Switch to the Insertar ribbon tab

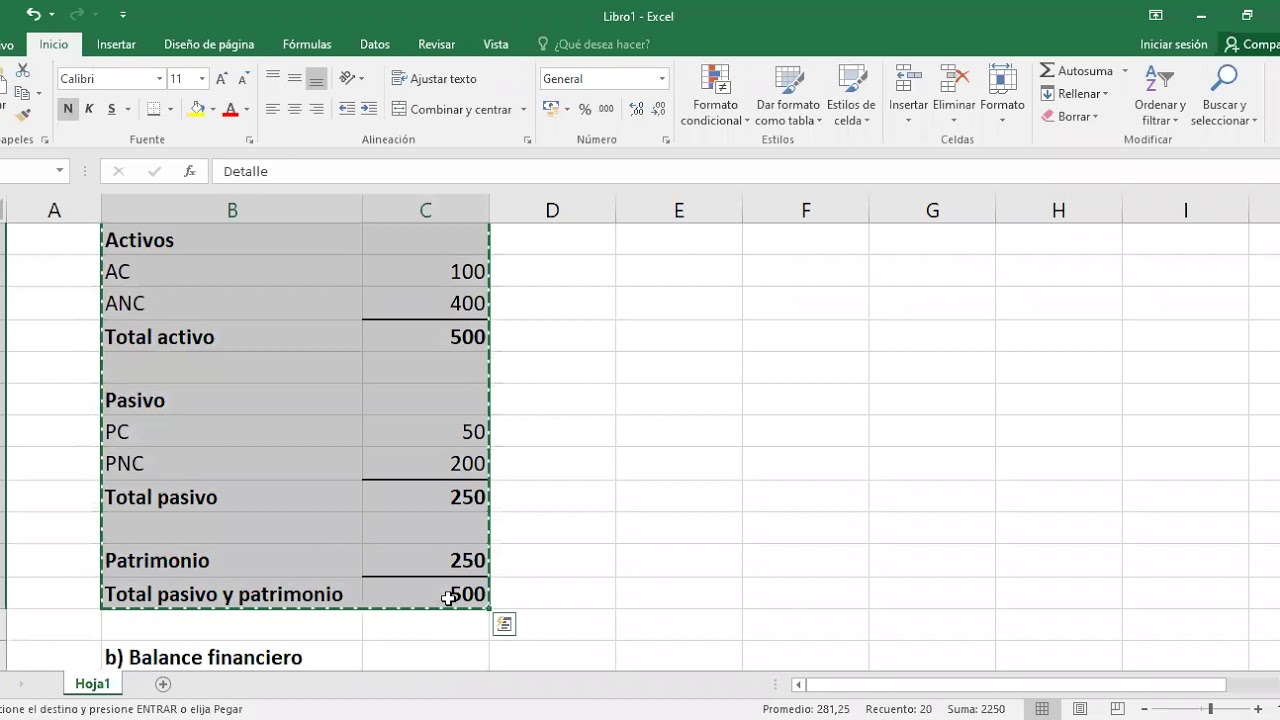tap(116, 44)
